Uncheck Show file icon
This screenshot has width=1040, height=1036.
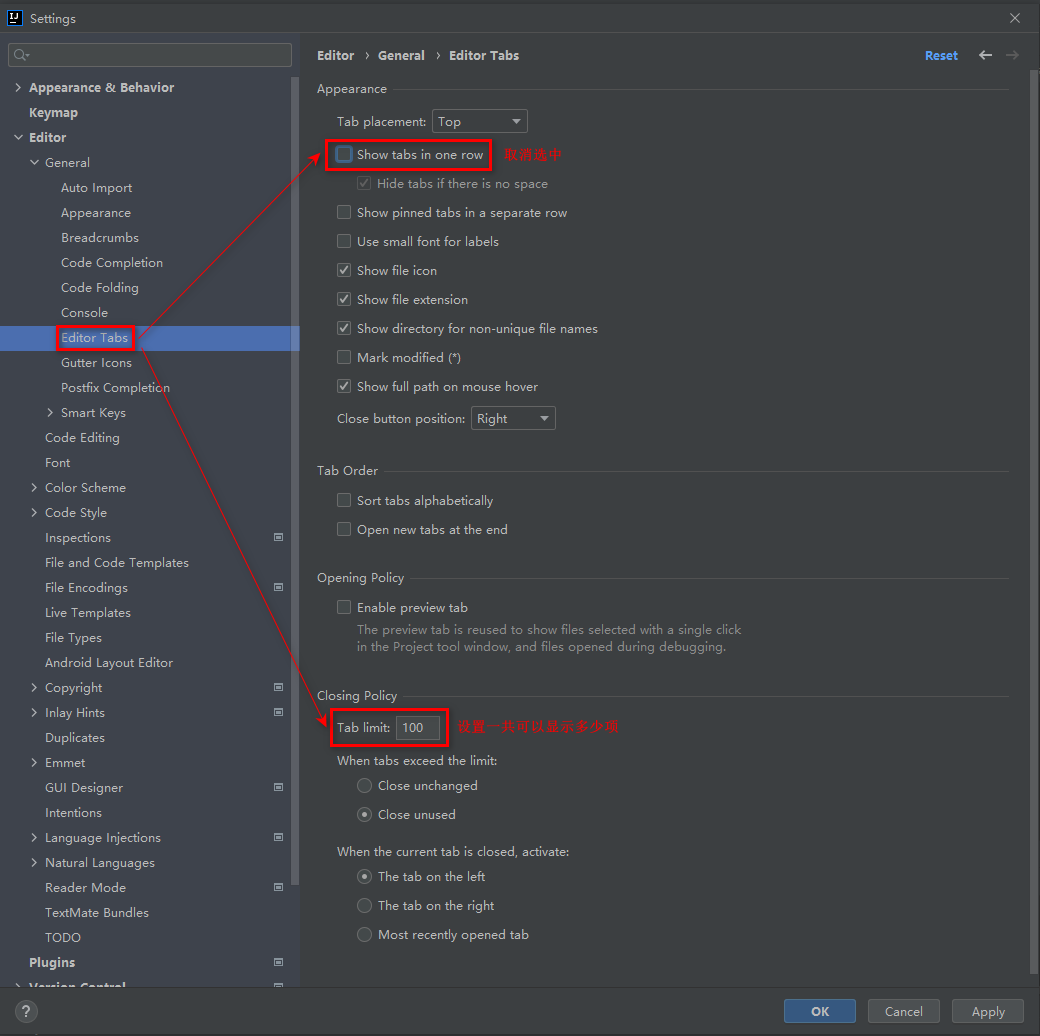pos(344,271)
